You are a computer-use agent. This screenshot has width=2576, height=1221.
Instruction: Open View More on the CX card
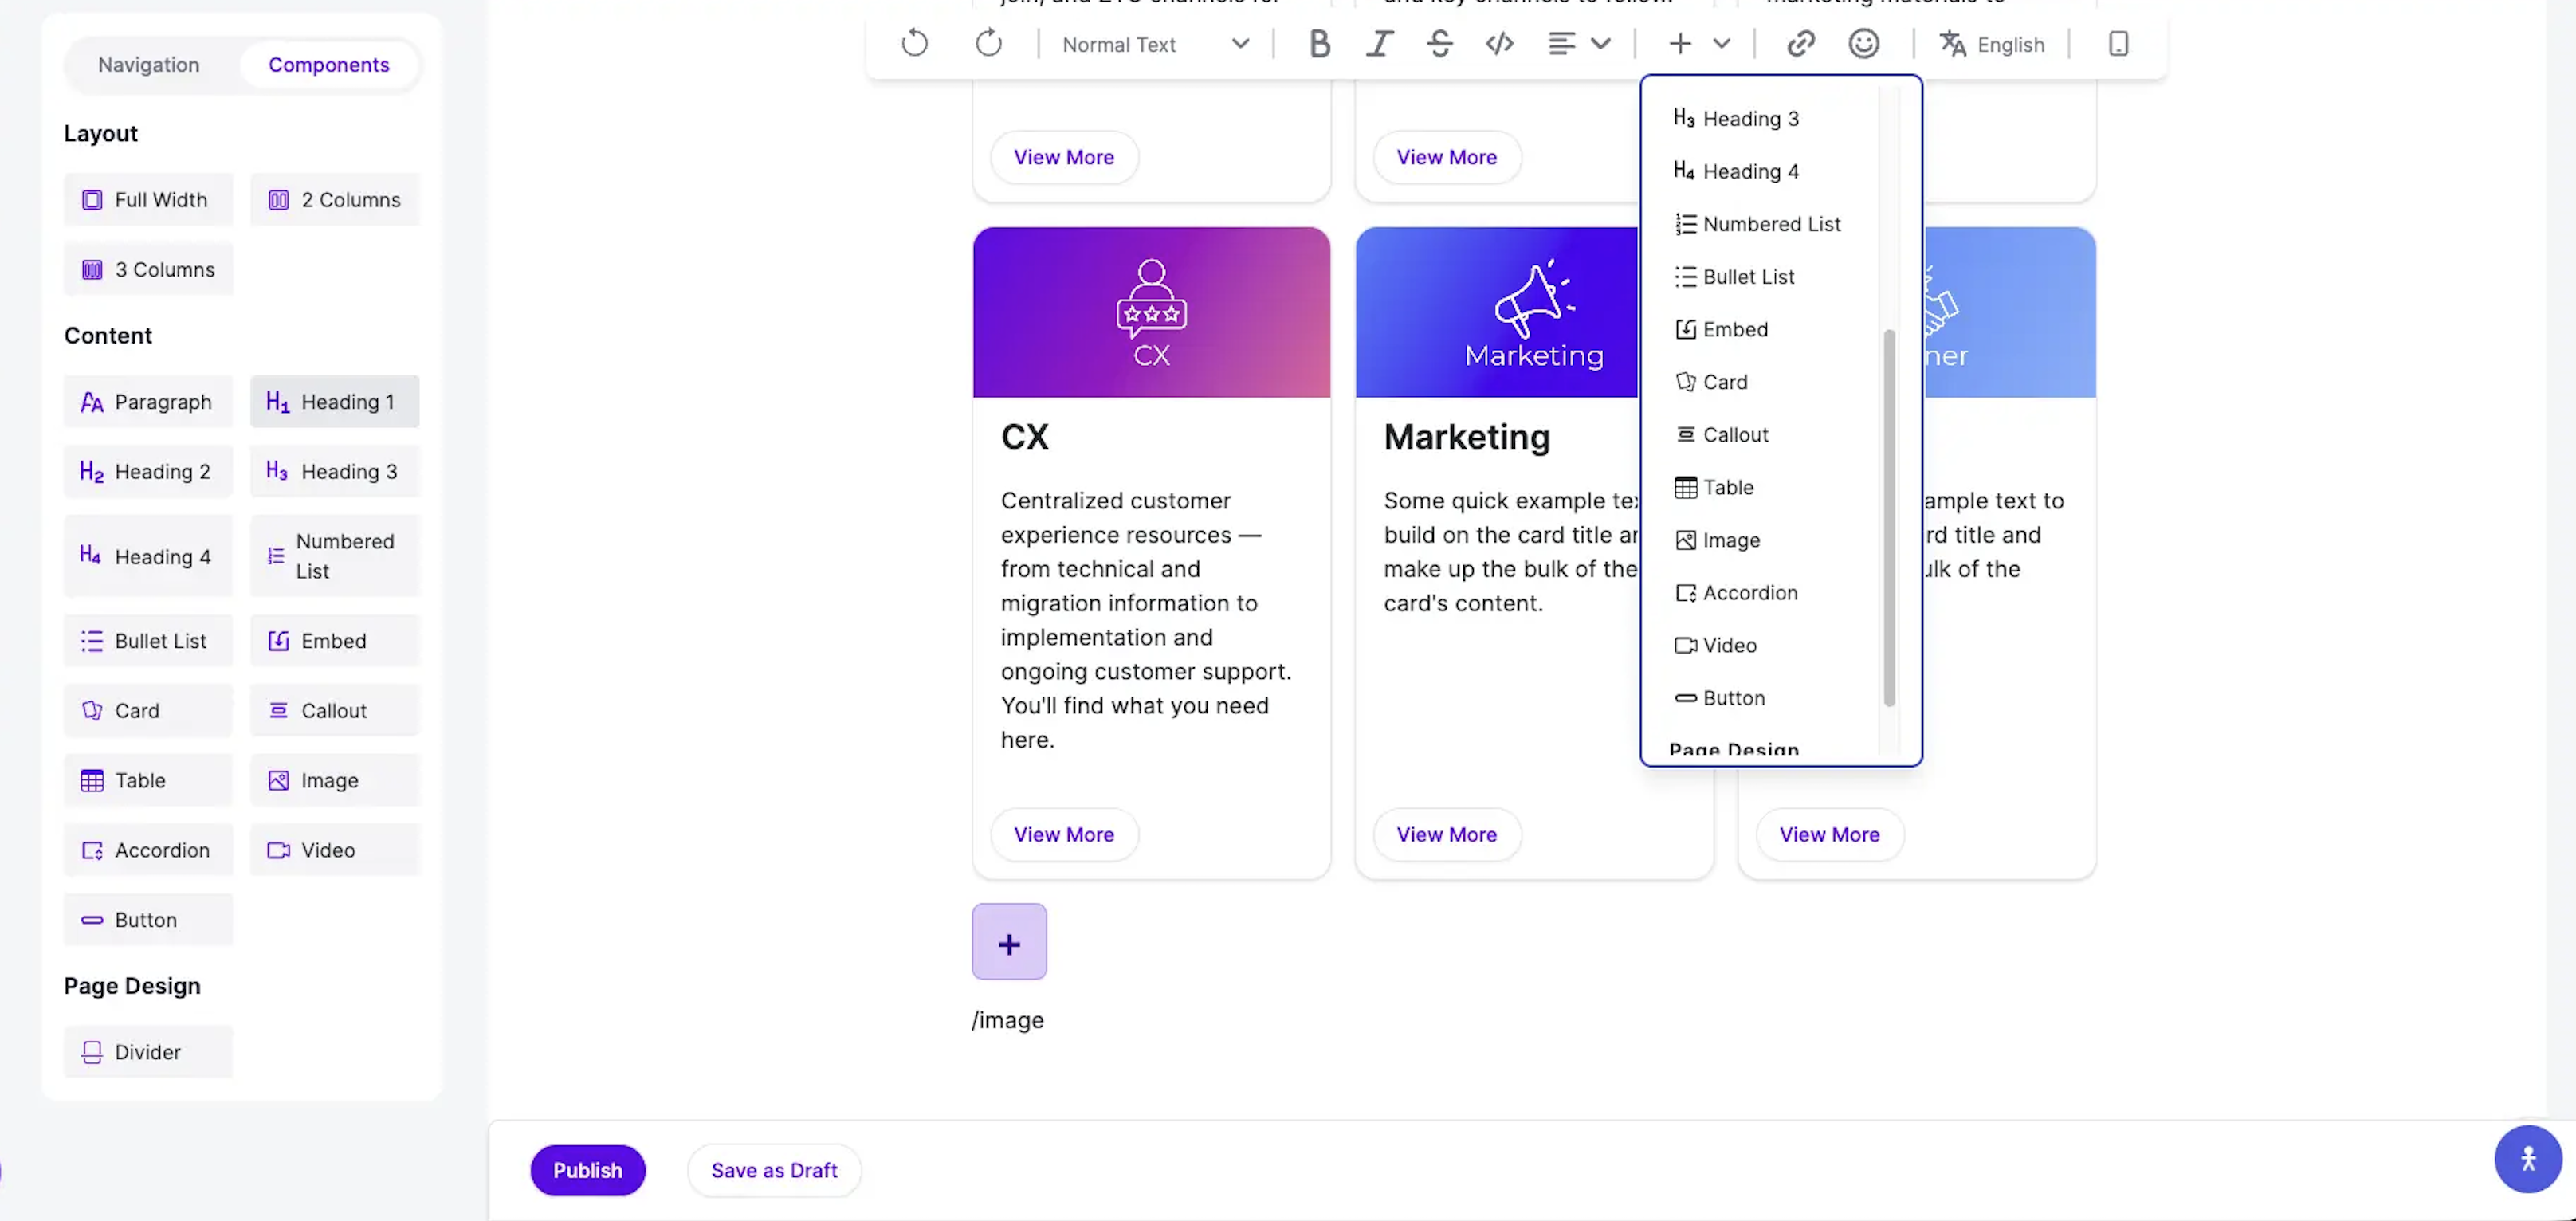point(1064,835)
